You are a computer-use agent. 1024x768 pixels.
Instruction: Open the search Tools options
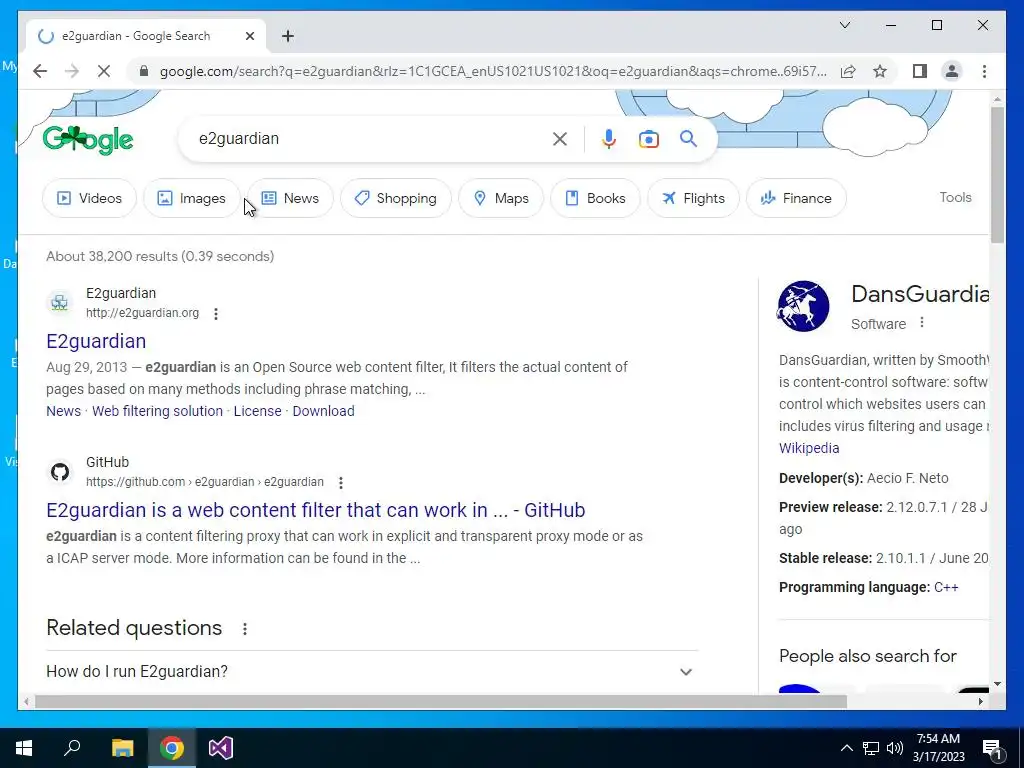[x=955, y=197]
